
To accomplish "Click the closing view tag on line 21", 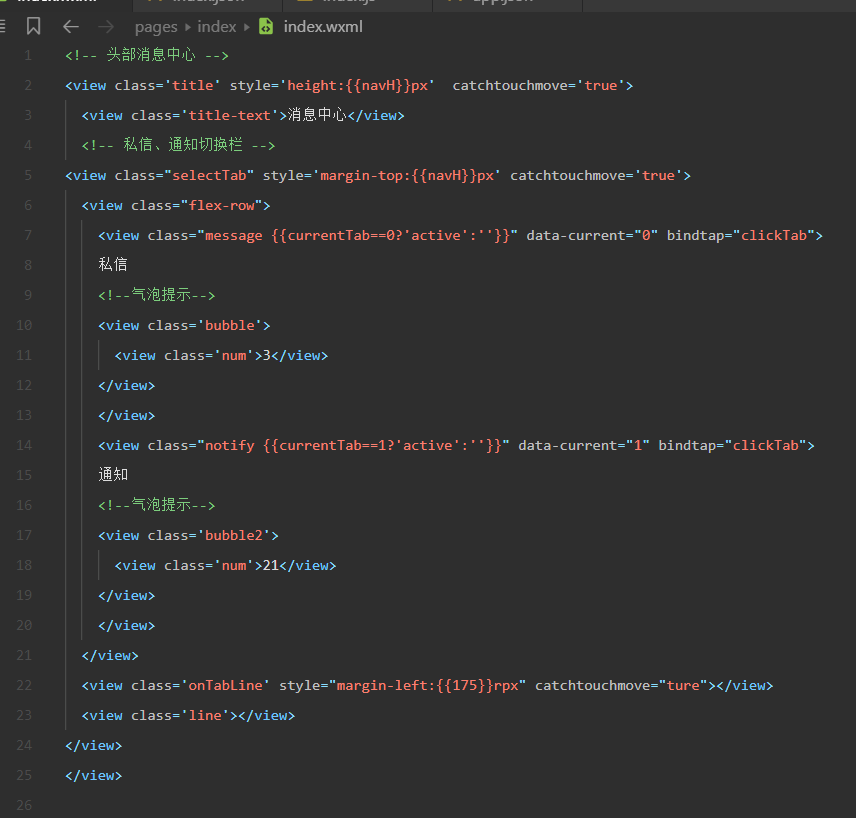I will (x=110, y=655).
